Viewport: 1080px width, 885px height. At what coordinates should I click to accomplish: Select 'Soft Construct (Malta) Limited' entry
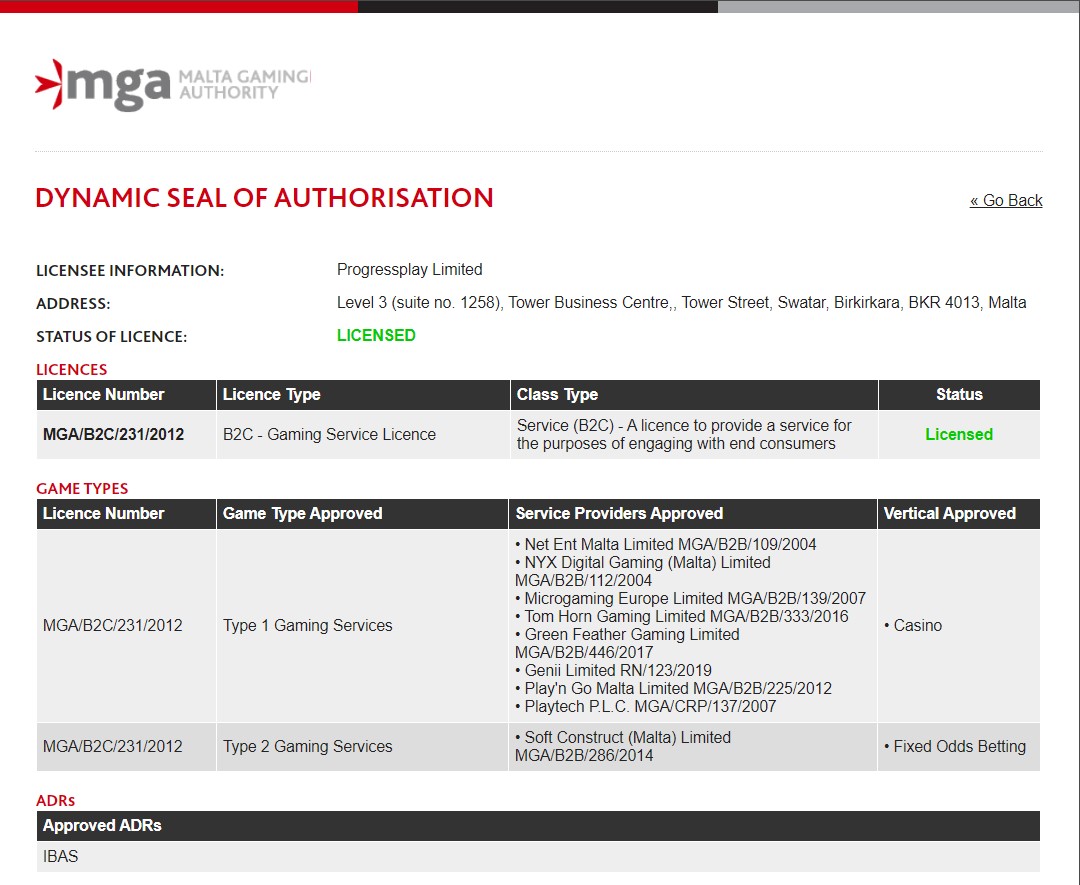(623, 747)
